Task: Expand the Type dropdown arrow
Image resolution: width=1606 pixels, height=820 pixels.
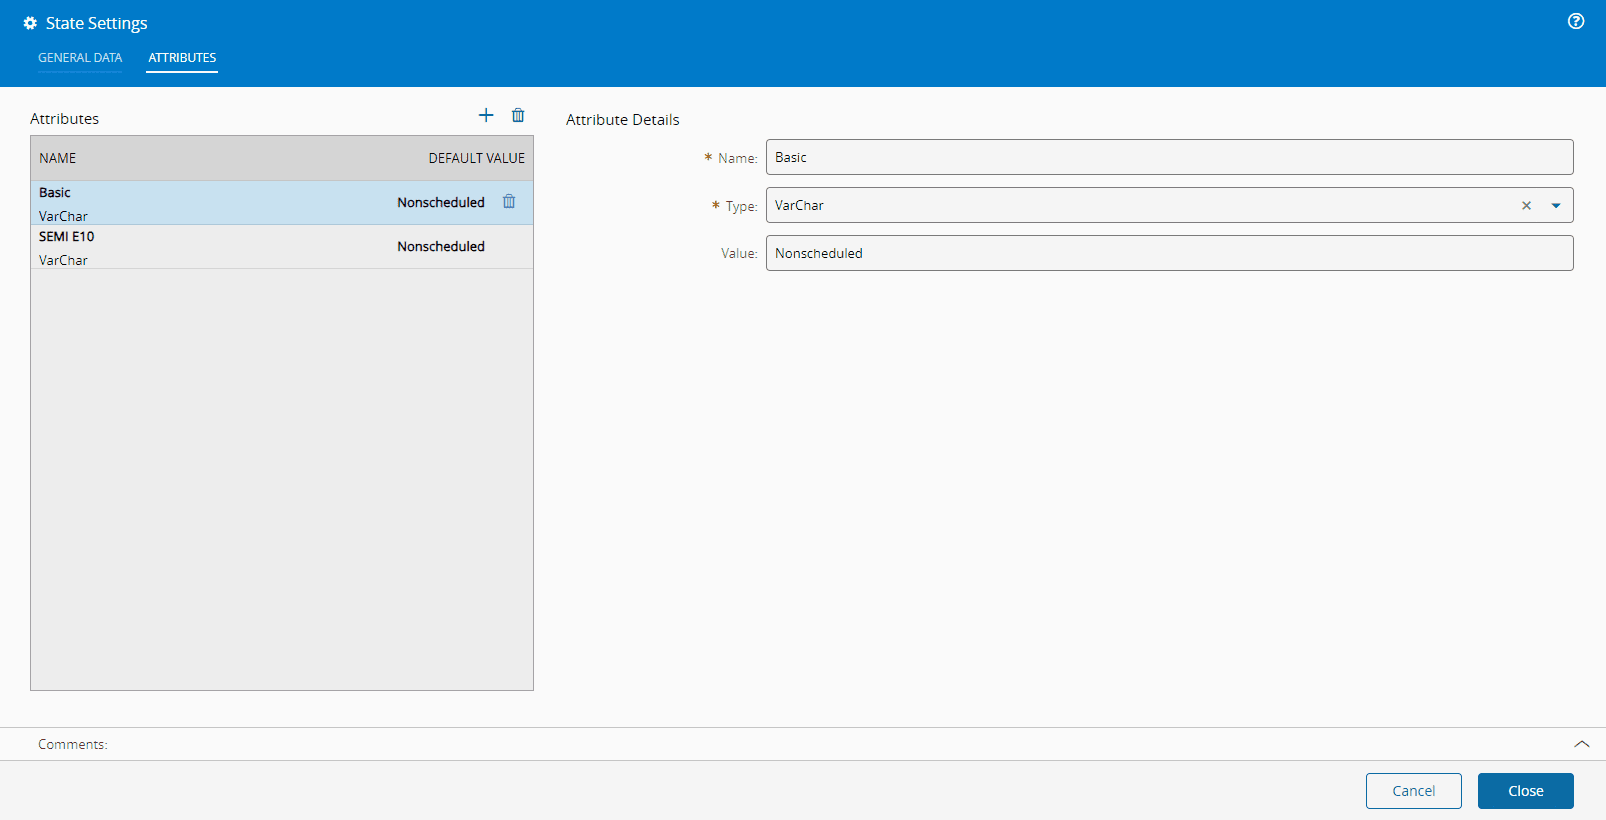Action: coord(1556,206)
